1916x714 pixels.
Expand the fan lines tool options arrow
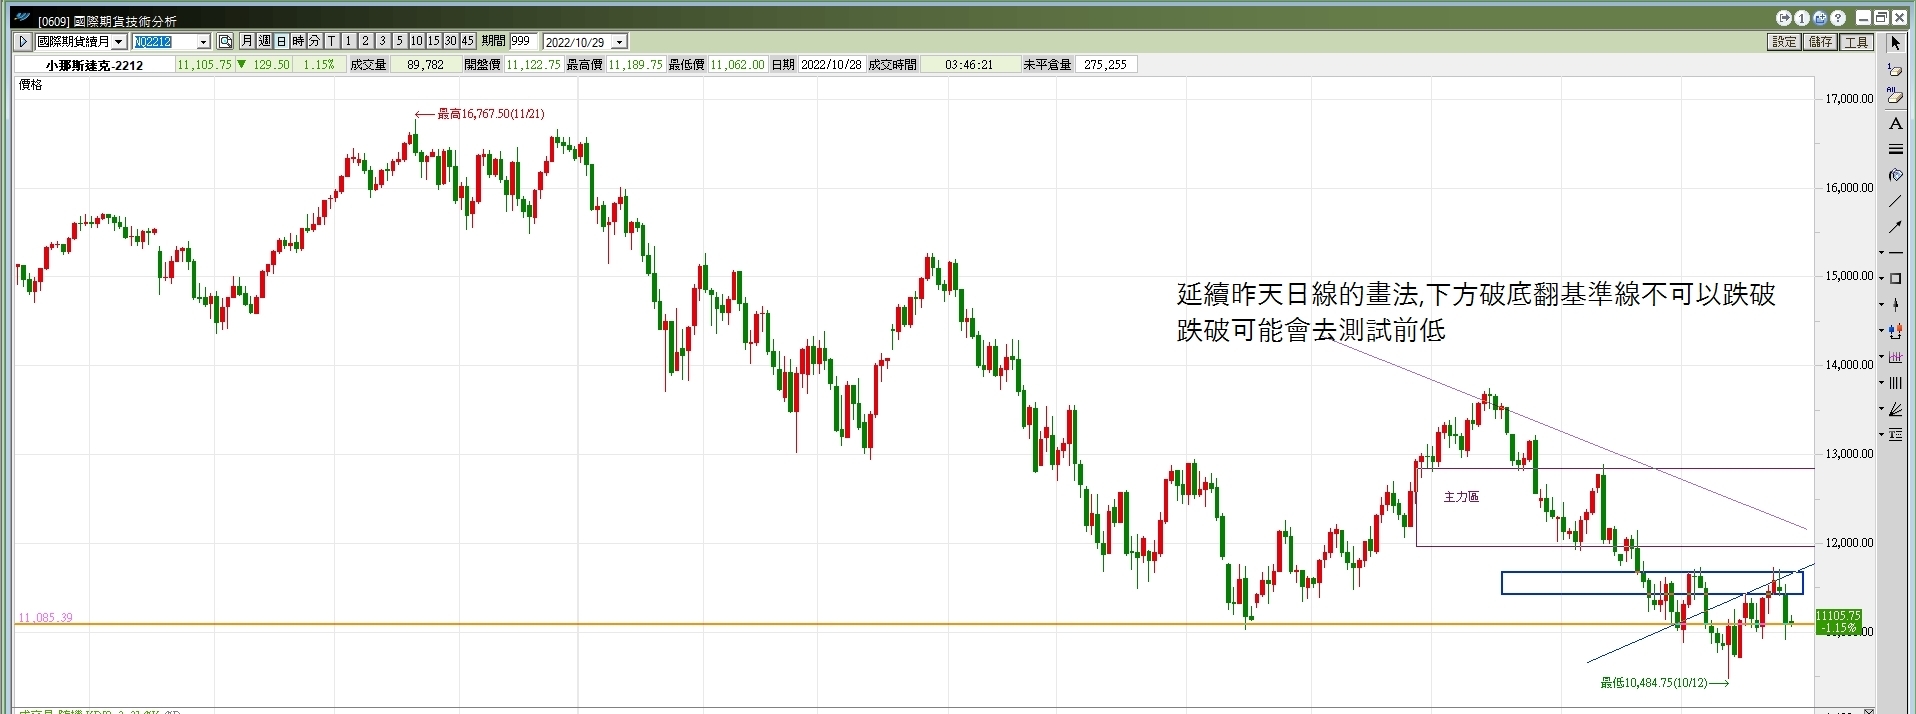[x=1881, y=409]
